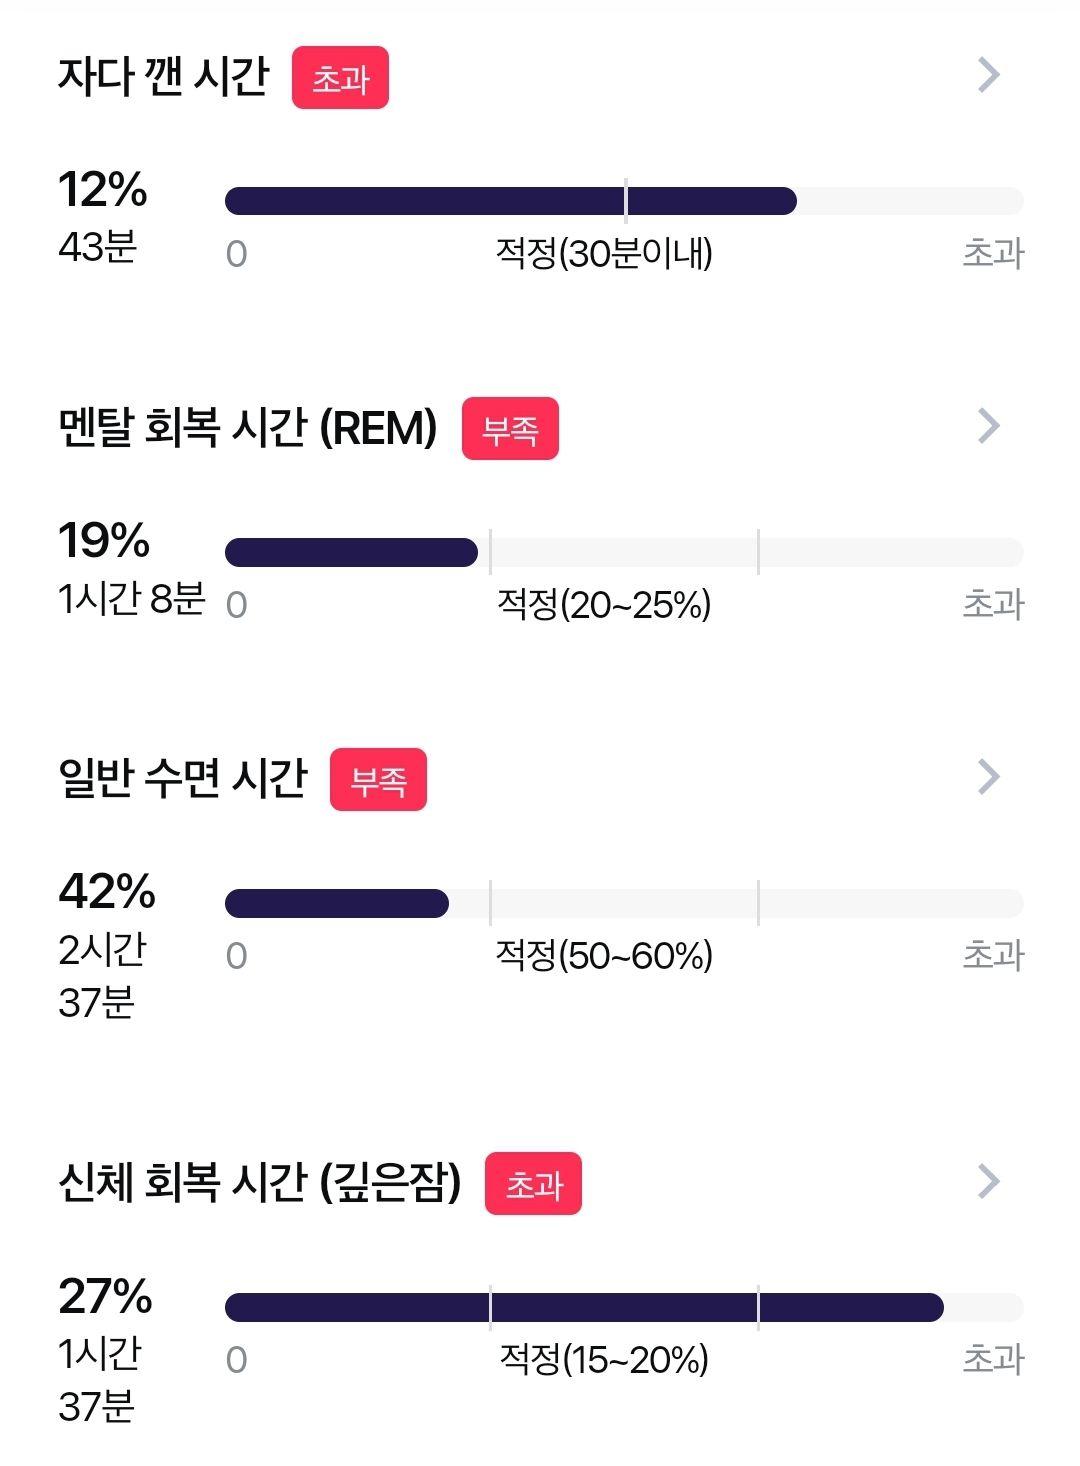Open 자다 깬 시간 details chevron
This screenshot has width=1080, height=1466.
coord(988,75)
